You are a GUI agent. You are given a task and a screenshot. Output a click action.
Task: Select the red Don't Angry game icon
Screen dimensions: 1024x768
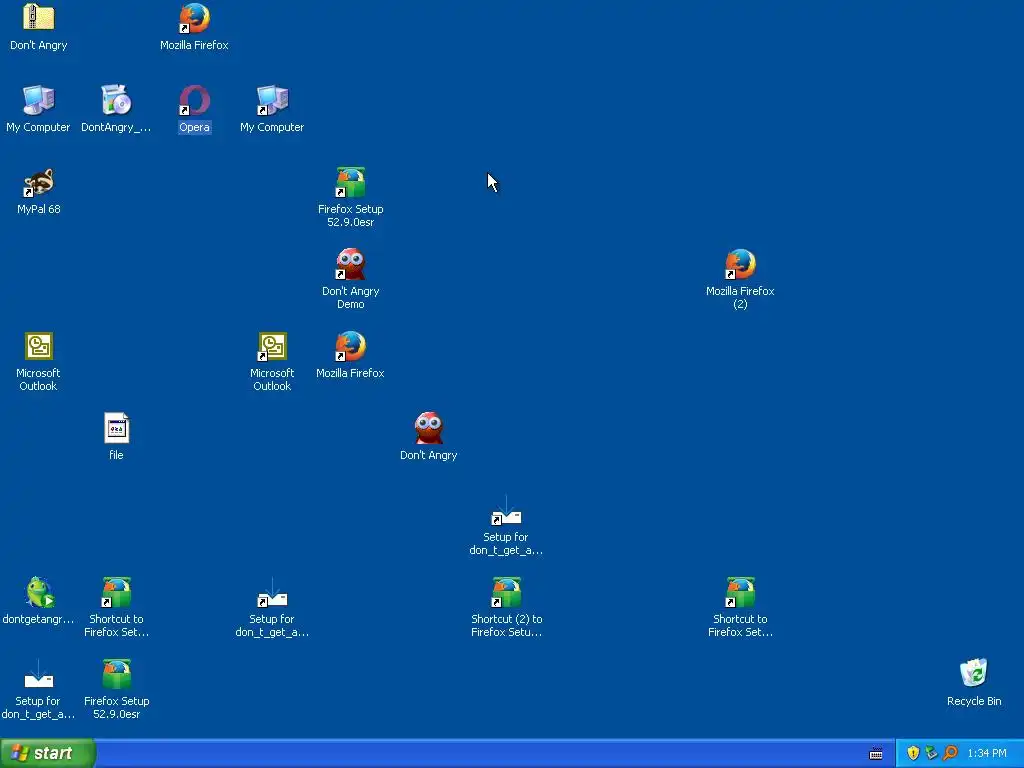428,428
